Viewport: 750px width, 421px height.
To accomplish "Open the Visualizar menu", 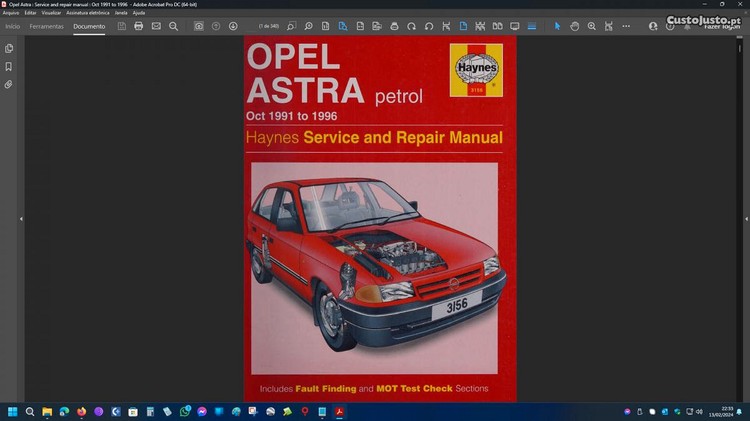I will (51, 13).
